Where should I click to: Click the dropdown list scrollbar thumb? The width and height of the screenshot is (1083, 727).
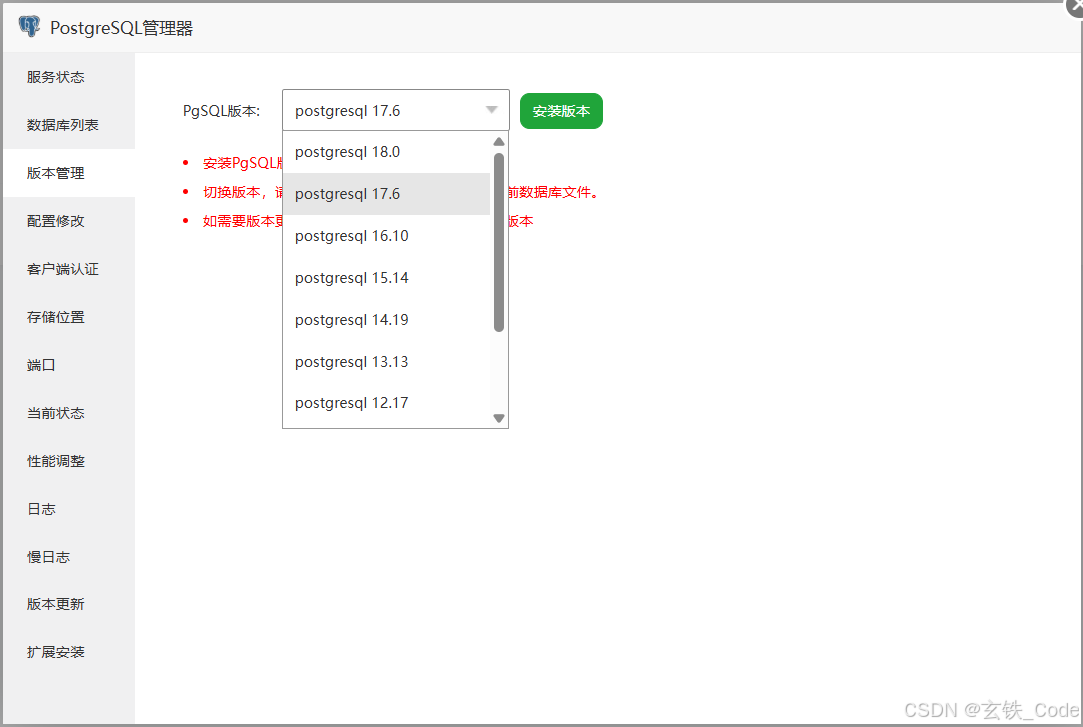click(499, 242)
